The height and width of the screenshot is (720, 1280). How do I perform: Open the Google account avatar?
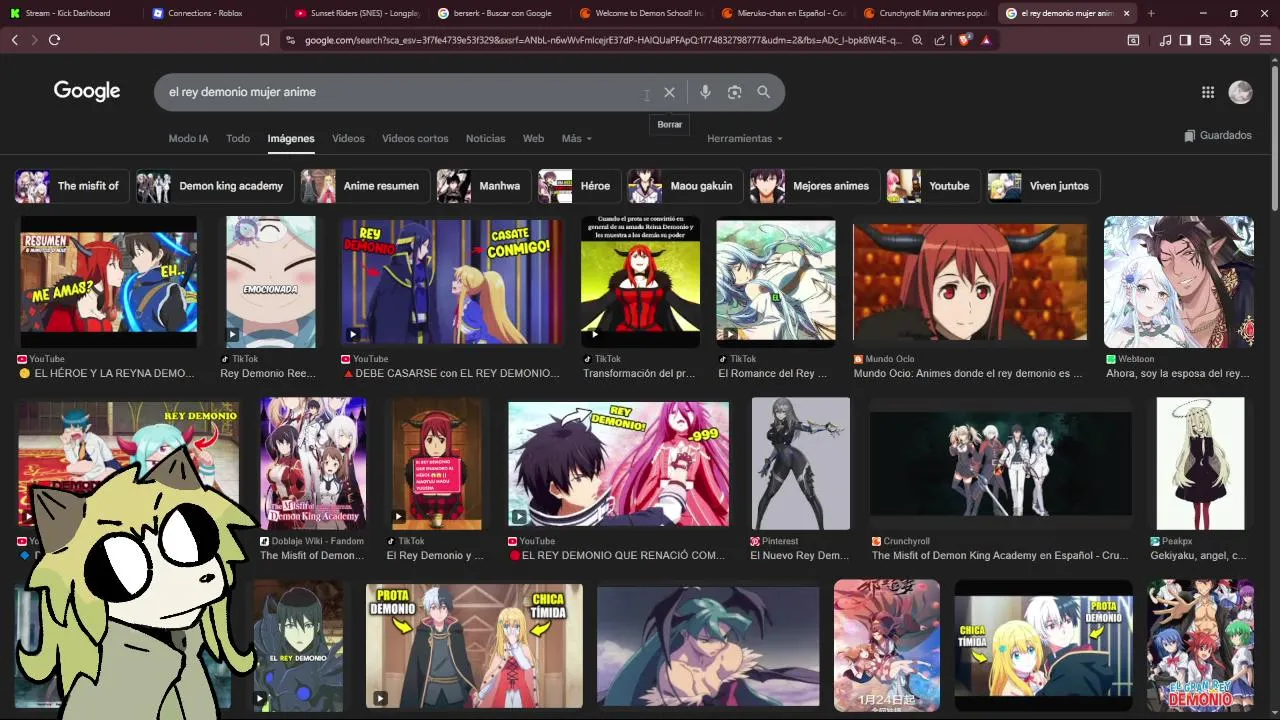(x=1240, y=92)
